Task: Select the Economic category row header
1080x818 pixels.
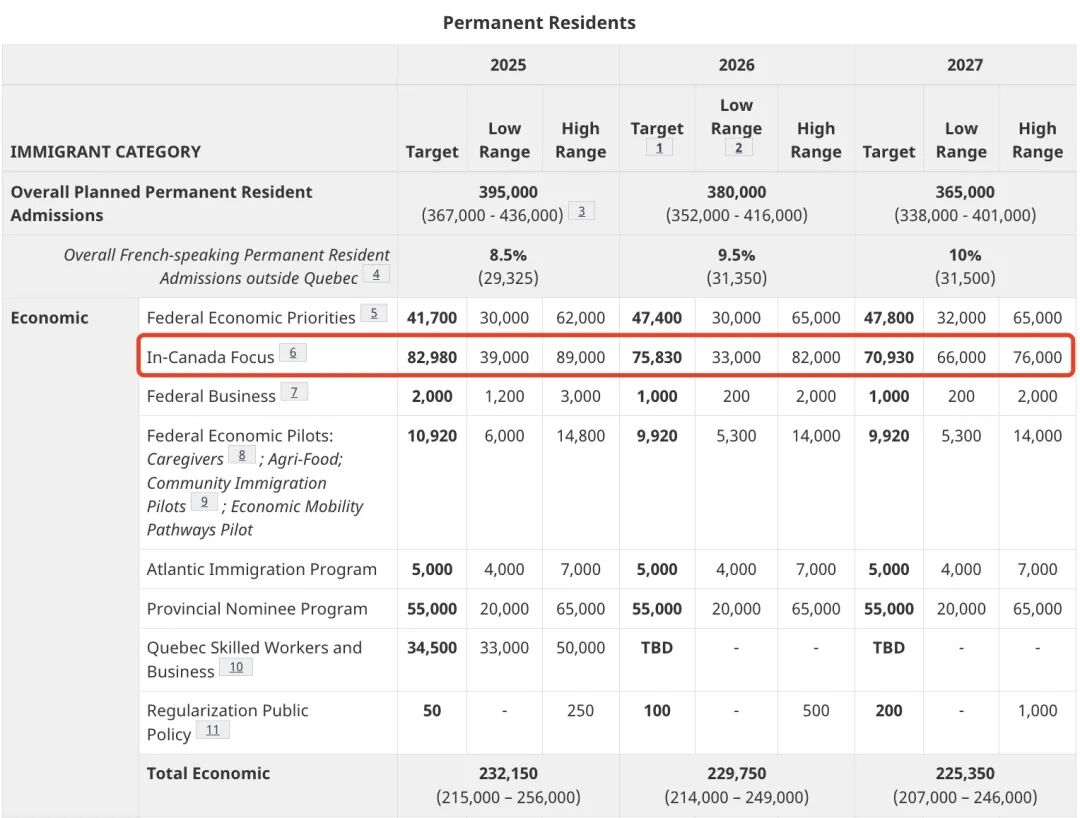Action: (x=50, y=317)
